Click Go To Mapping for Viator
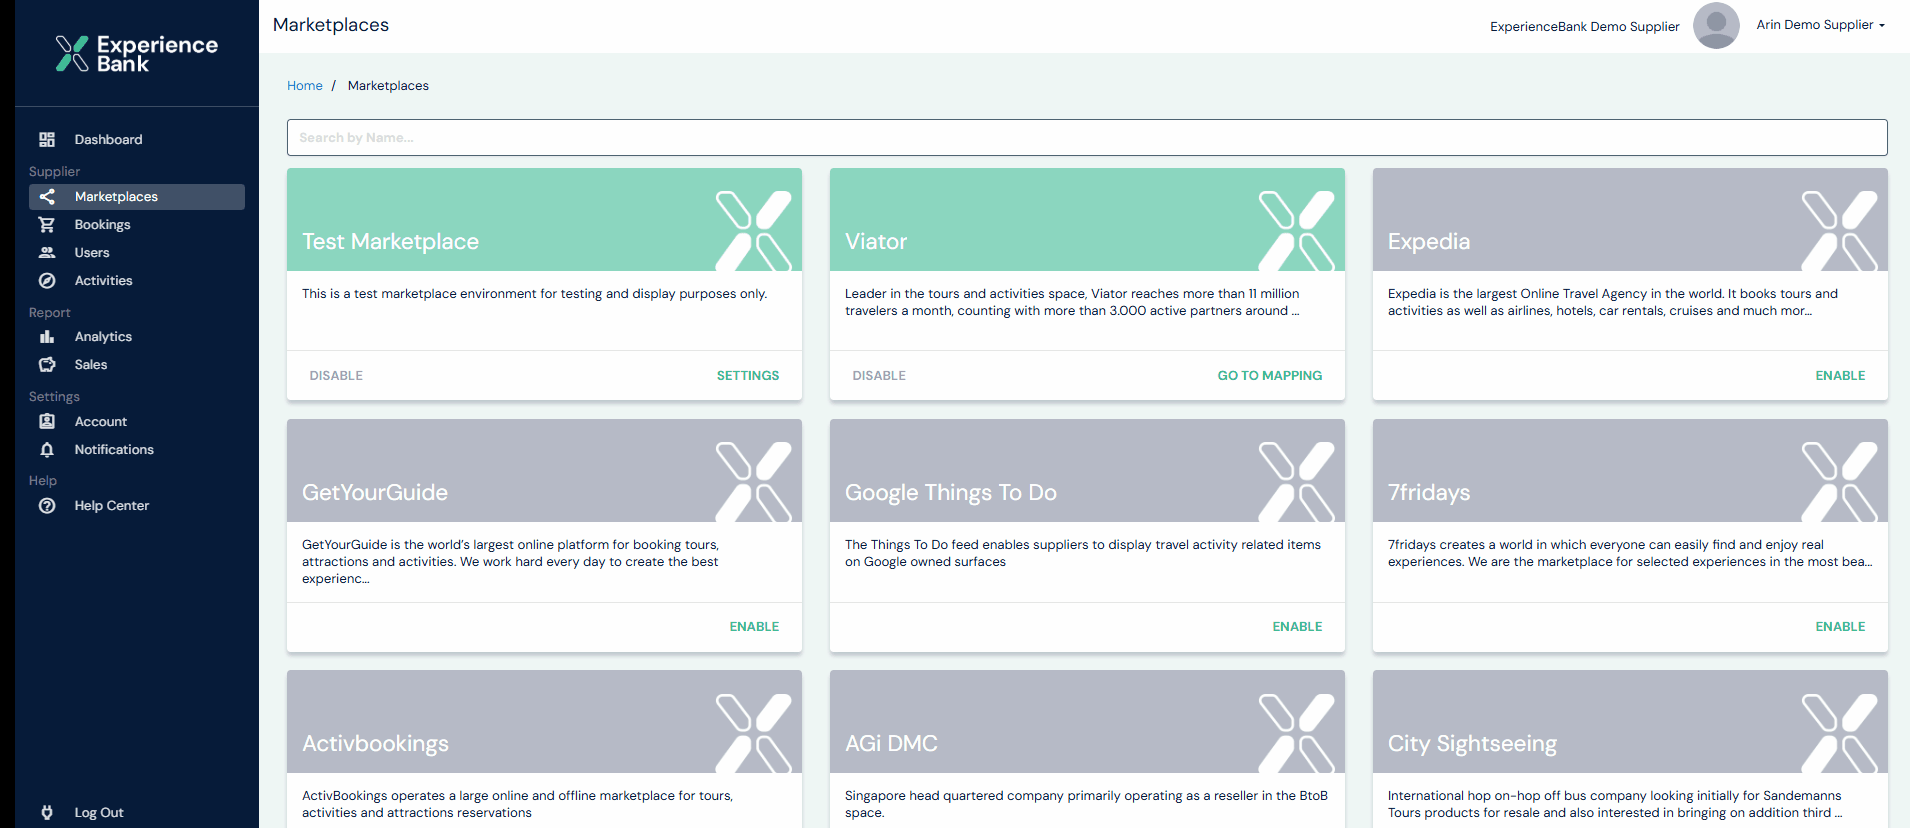 (1269, 376)
